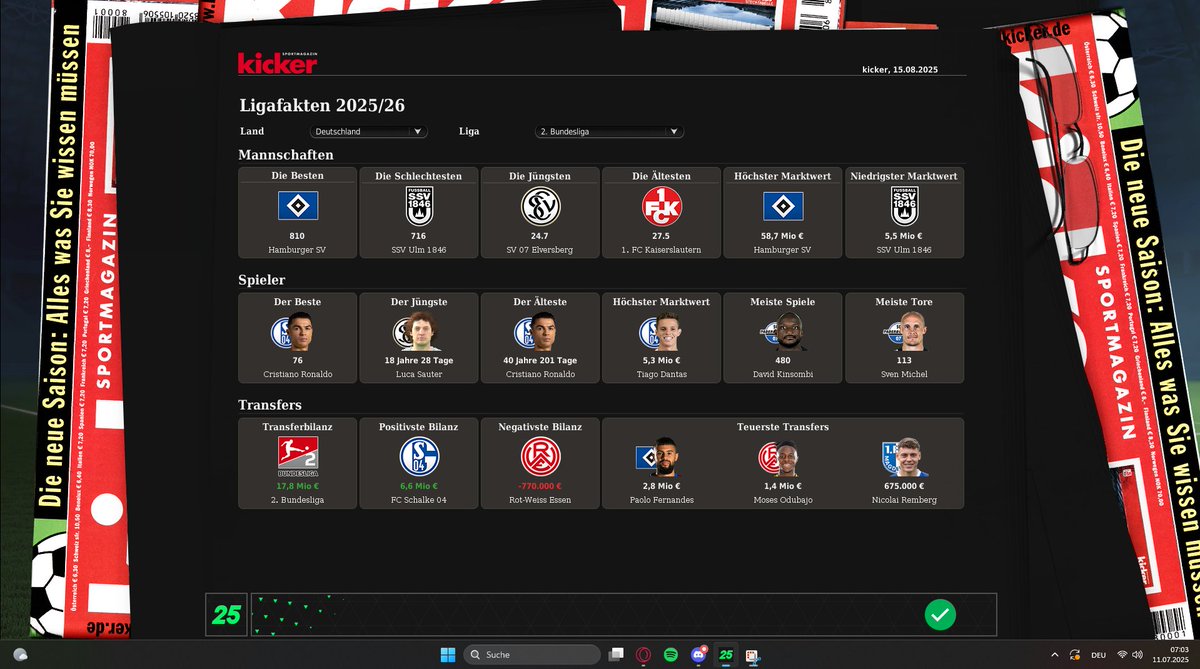This screenshot has width=1200, height=669.
Task: Click the 17,8 Mio € transfer balance
Action: [297, 486]
